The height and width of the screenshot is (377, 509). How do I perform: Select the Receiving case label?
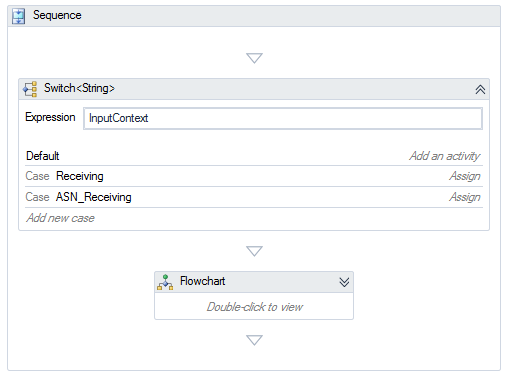point(80,176)
